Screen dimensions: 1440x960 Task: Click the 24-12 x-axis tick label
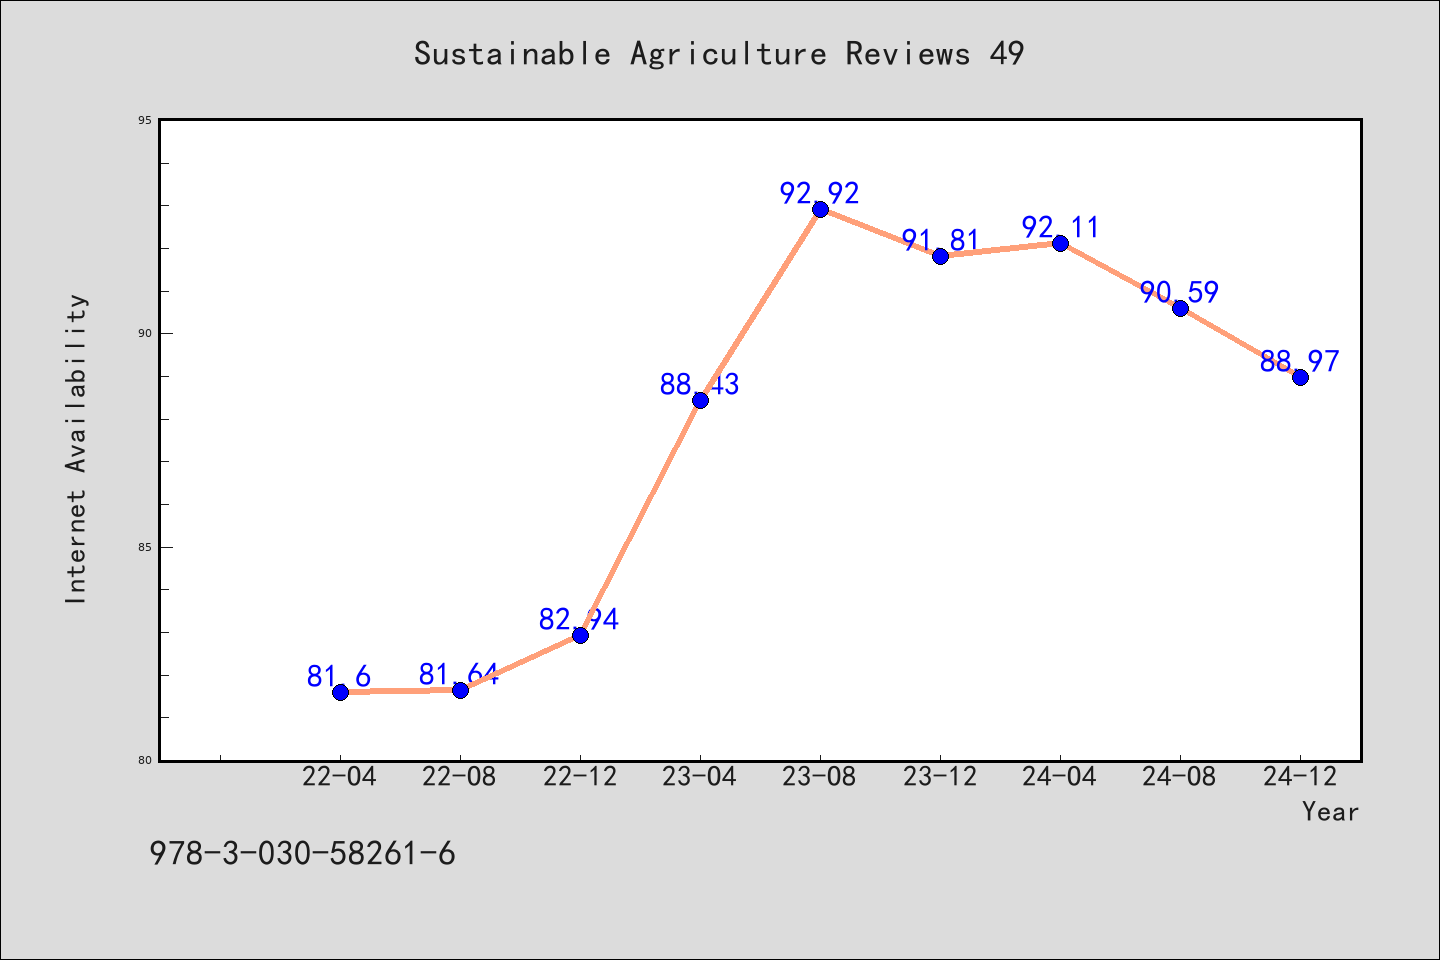coord(1300,777)
